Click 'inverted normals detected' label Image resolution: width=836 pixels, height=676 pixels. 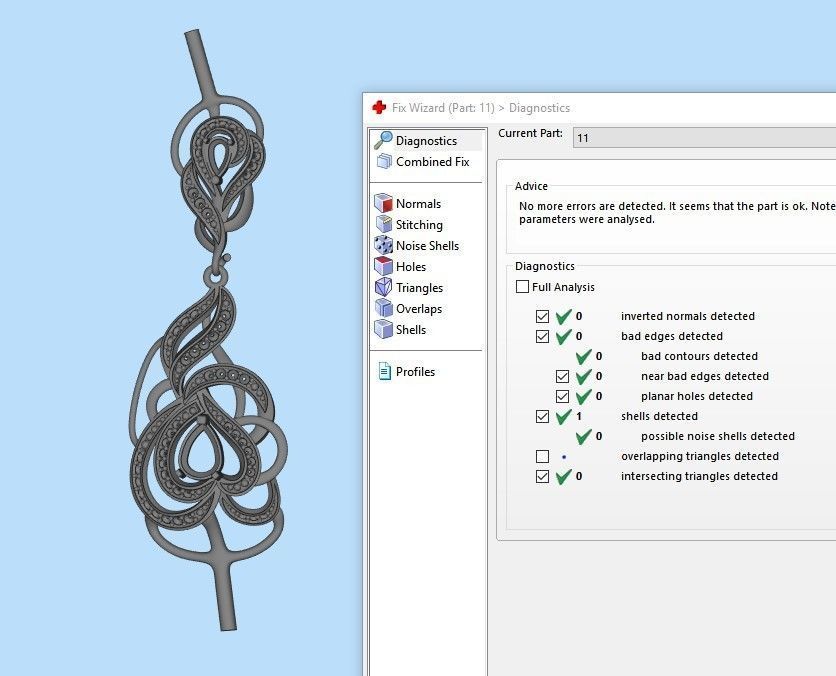pos(688,316)
